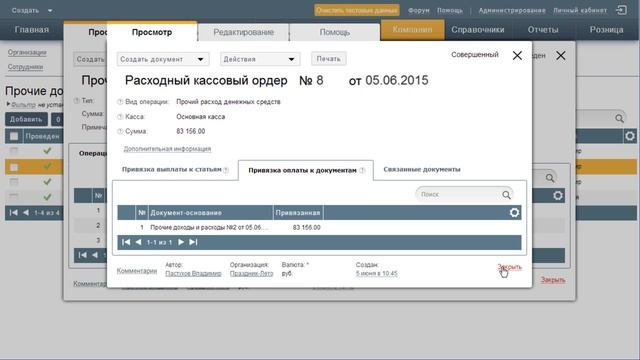The image size is (640, 360).
Task: Select row 'Прочие доходы и расходы №2'
Action: click(319, 227)
